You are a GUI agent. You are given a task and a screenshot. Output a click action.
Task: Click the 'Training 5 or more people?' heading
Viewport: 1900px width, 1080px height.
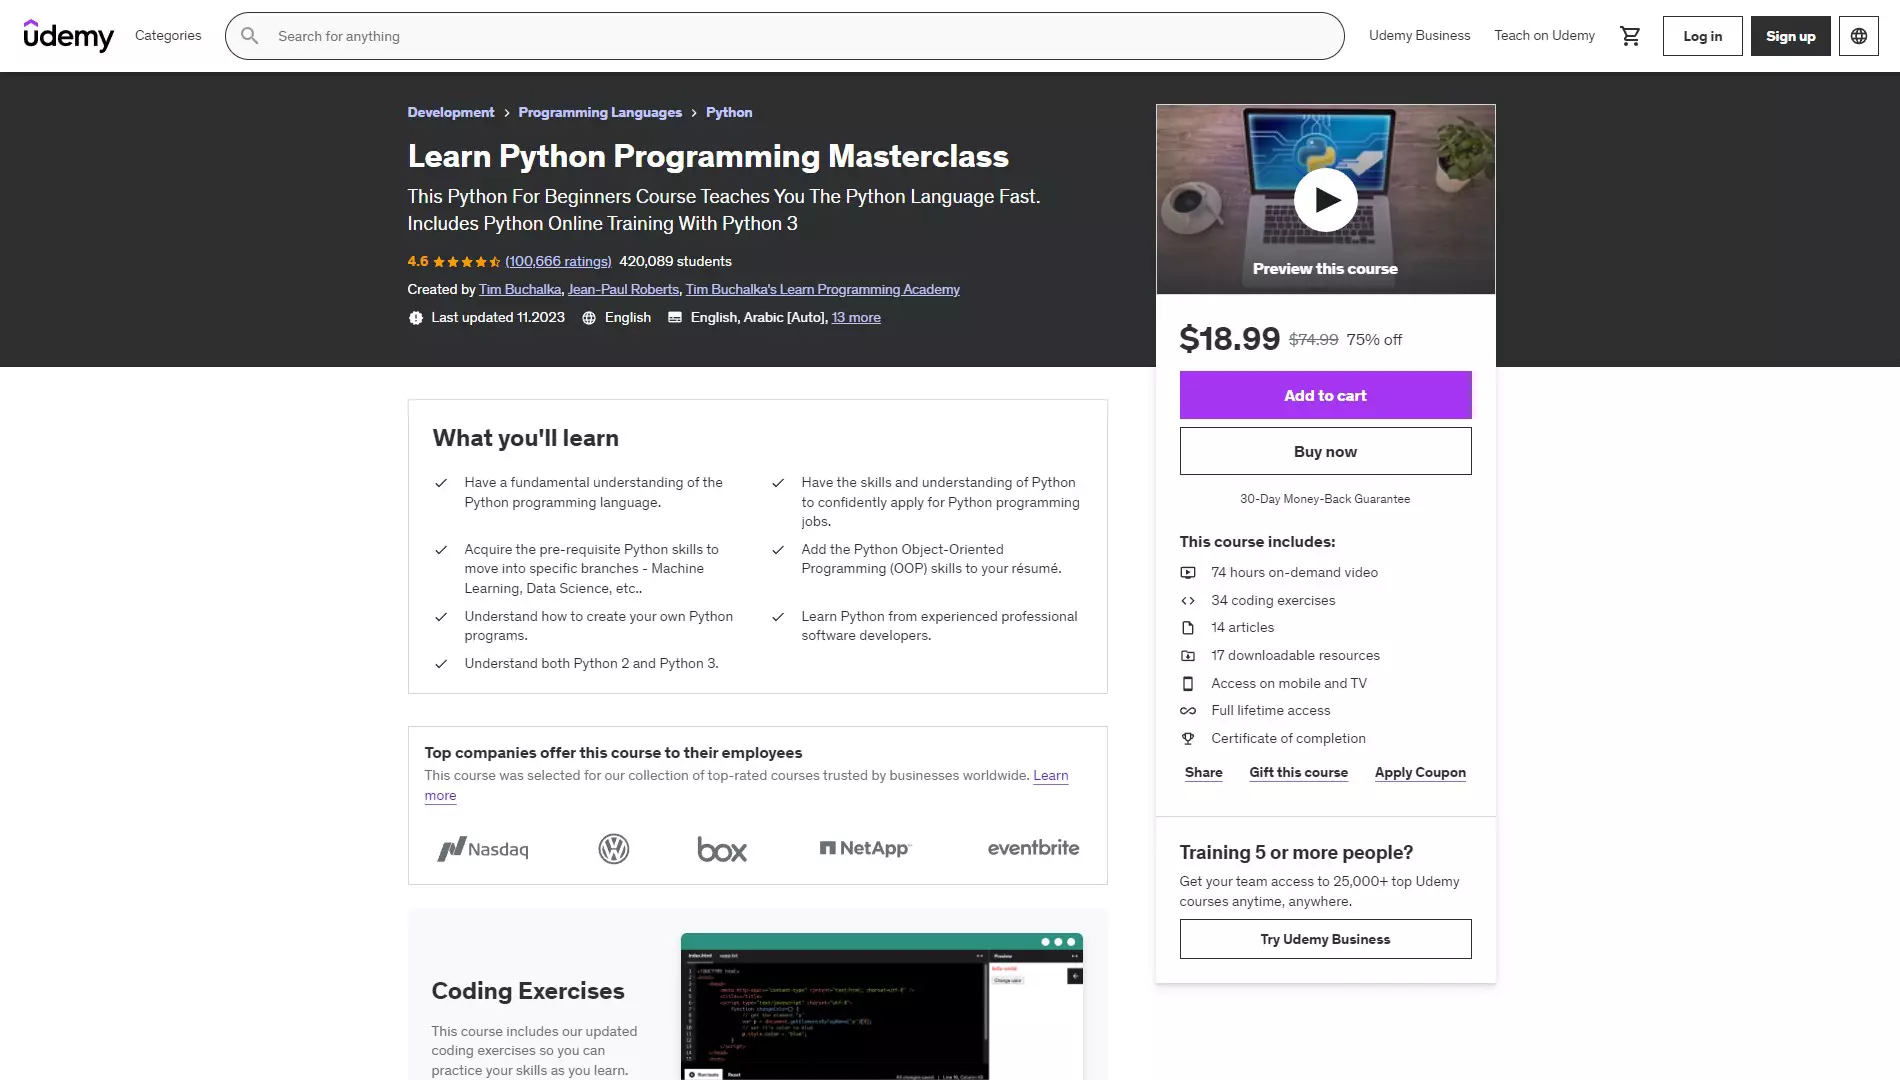[1296, 853]
